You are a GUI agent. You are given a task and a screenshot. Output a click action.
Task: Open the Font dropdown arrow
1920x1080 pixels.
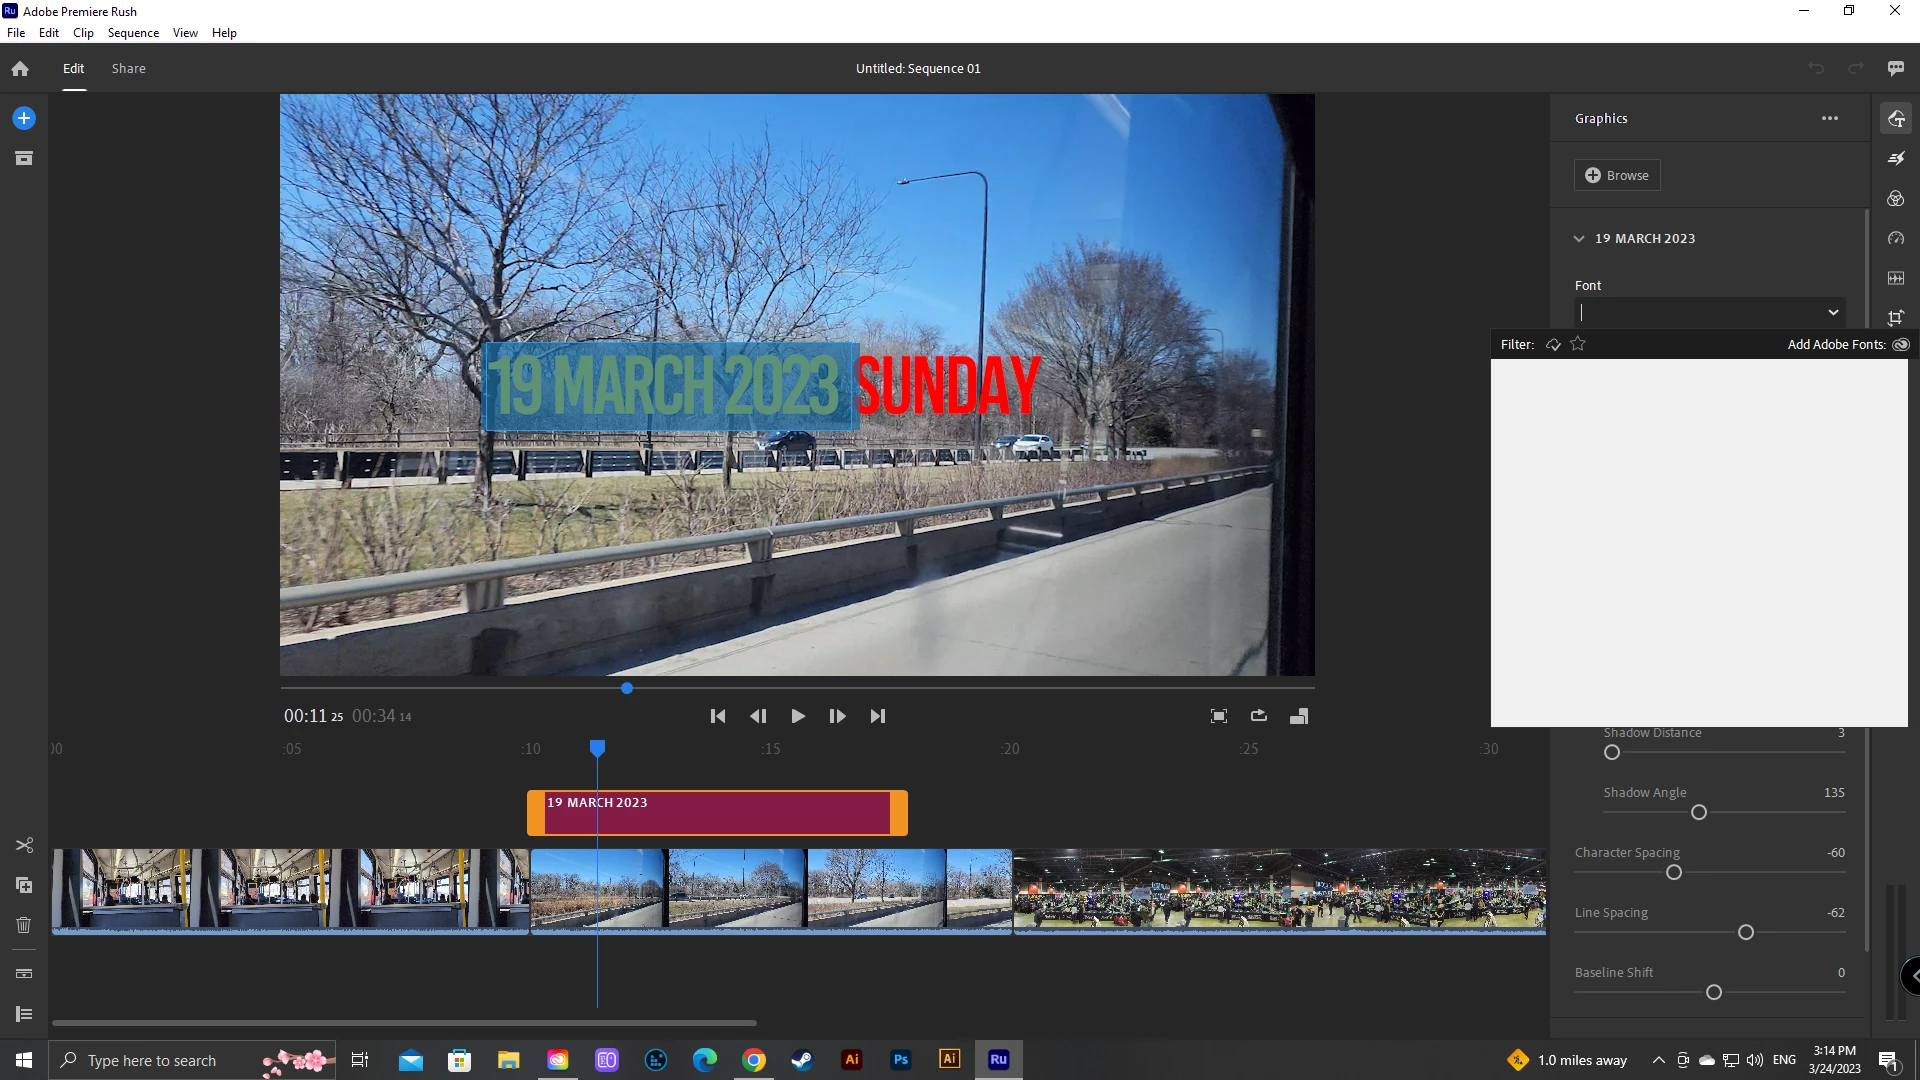[x=1833, y=312]
